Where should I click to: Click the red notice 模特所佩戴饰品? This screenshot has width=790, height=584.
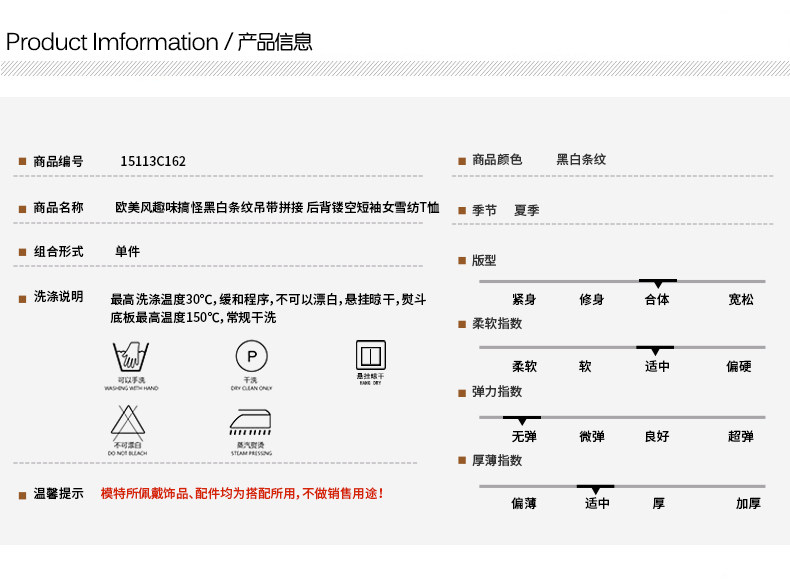click(x=242, y=493)
